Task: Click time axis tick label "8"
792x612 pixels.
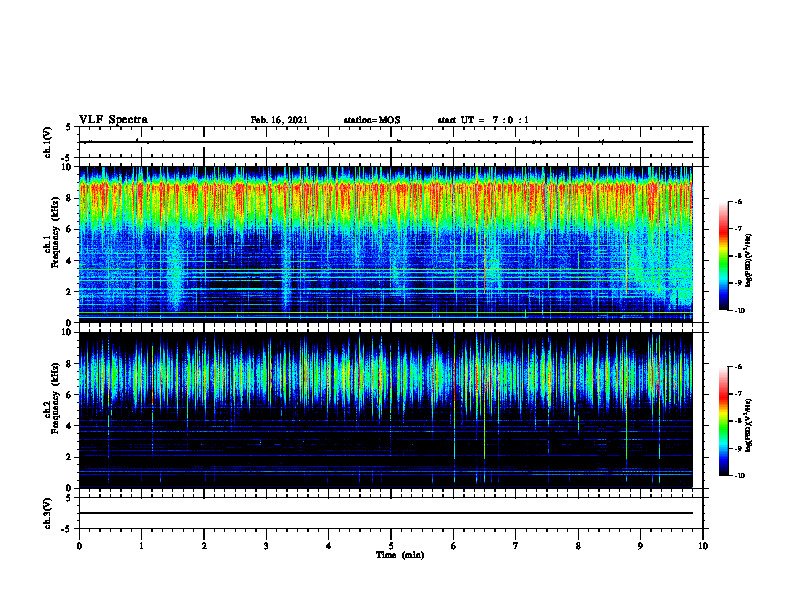Action: tap(578, 546)
